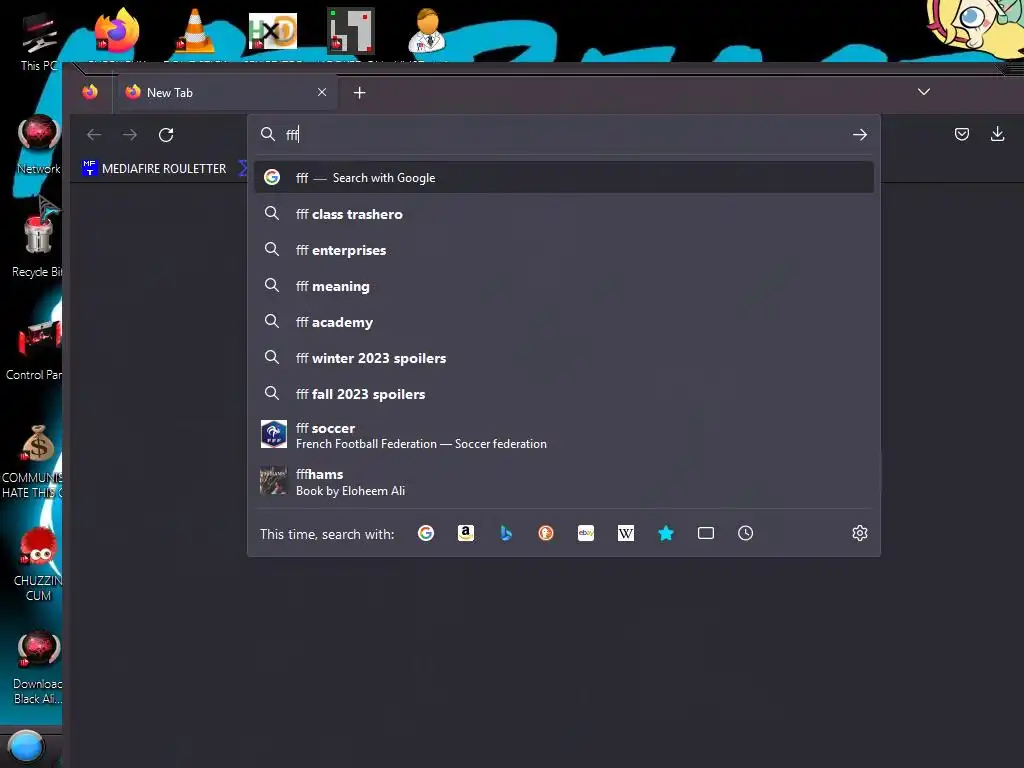Expand the list all tabs chevron
Image resolution: width=1024 pixels, height=768 pixels.
(x=924, y=91)
